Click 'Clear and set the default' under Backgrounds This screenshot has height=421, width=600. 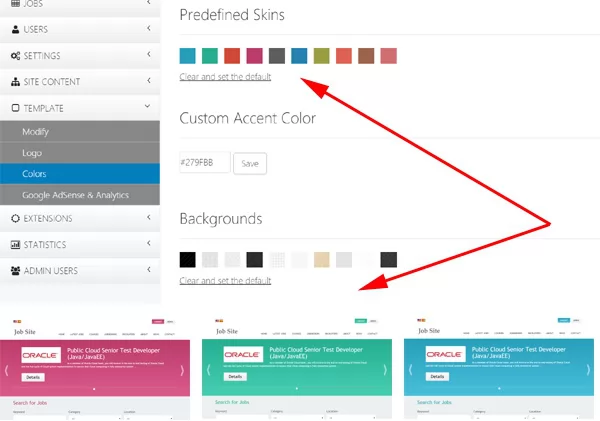(225, 281)
